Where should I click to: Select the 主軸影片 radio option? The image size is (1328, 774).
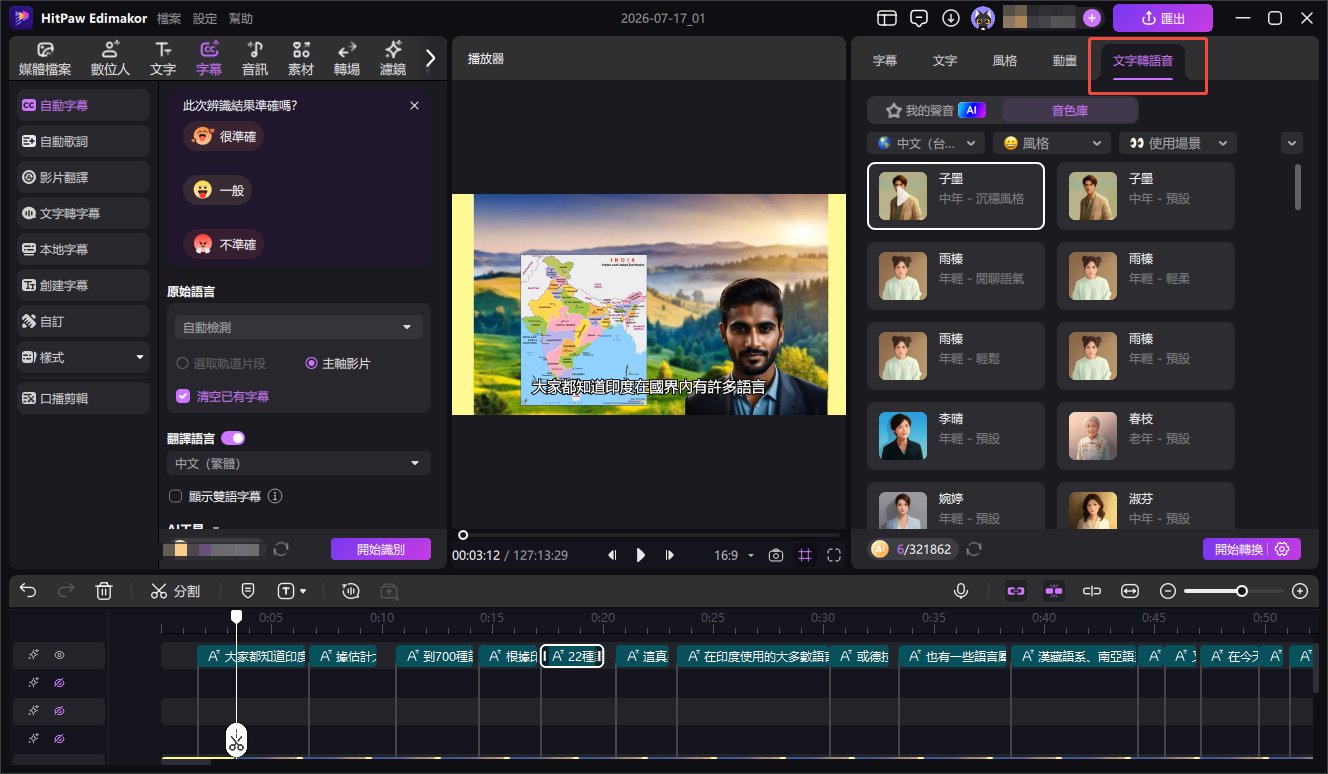pos(338,364)
